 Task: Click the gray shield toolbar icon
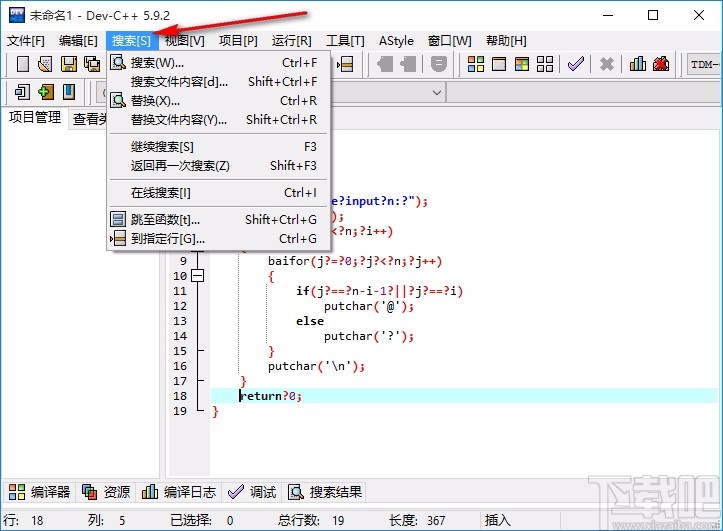point(439,64)
